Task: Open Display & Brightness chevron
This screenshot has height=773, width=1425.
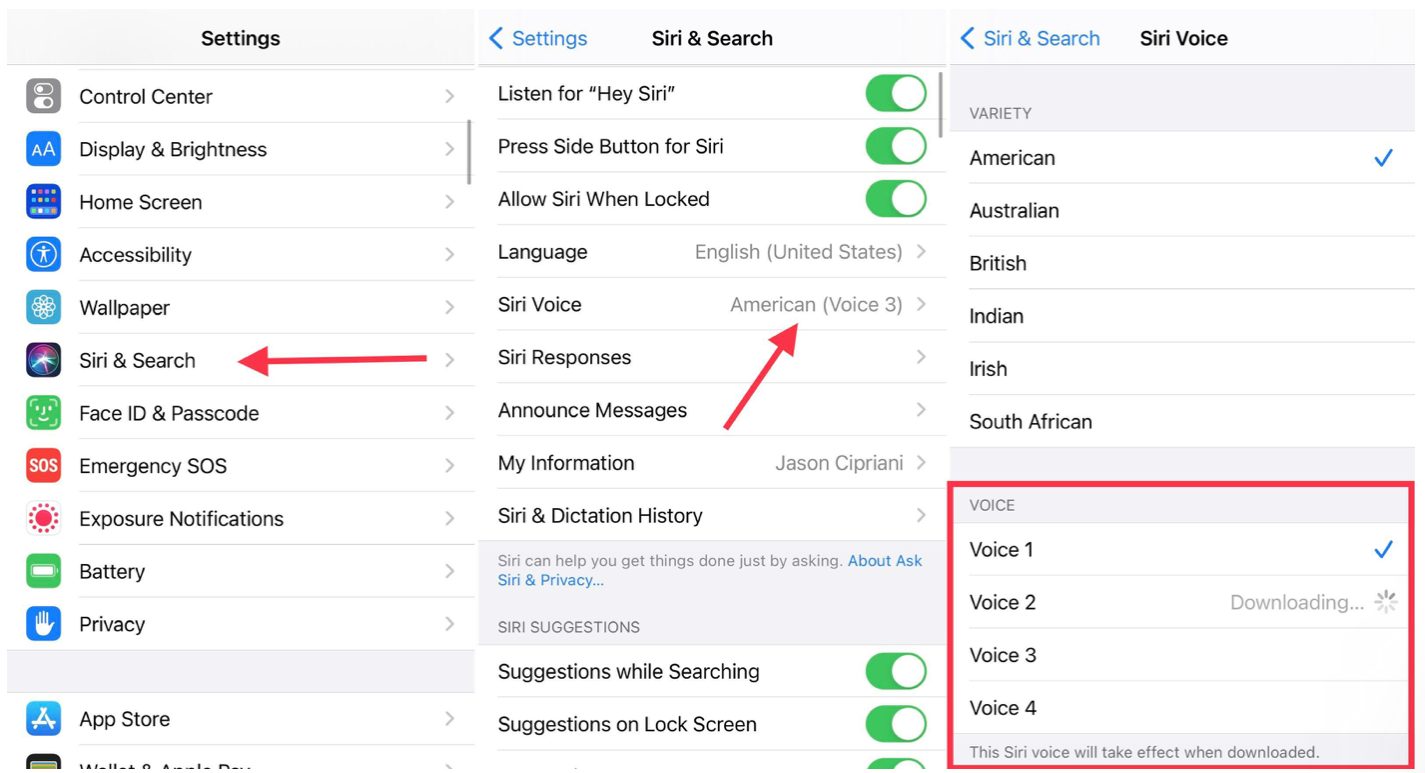Action: [x=450, y=149]
